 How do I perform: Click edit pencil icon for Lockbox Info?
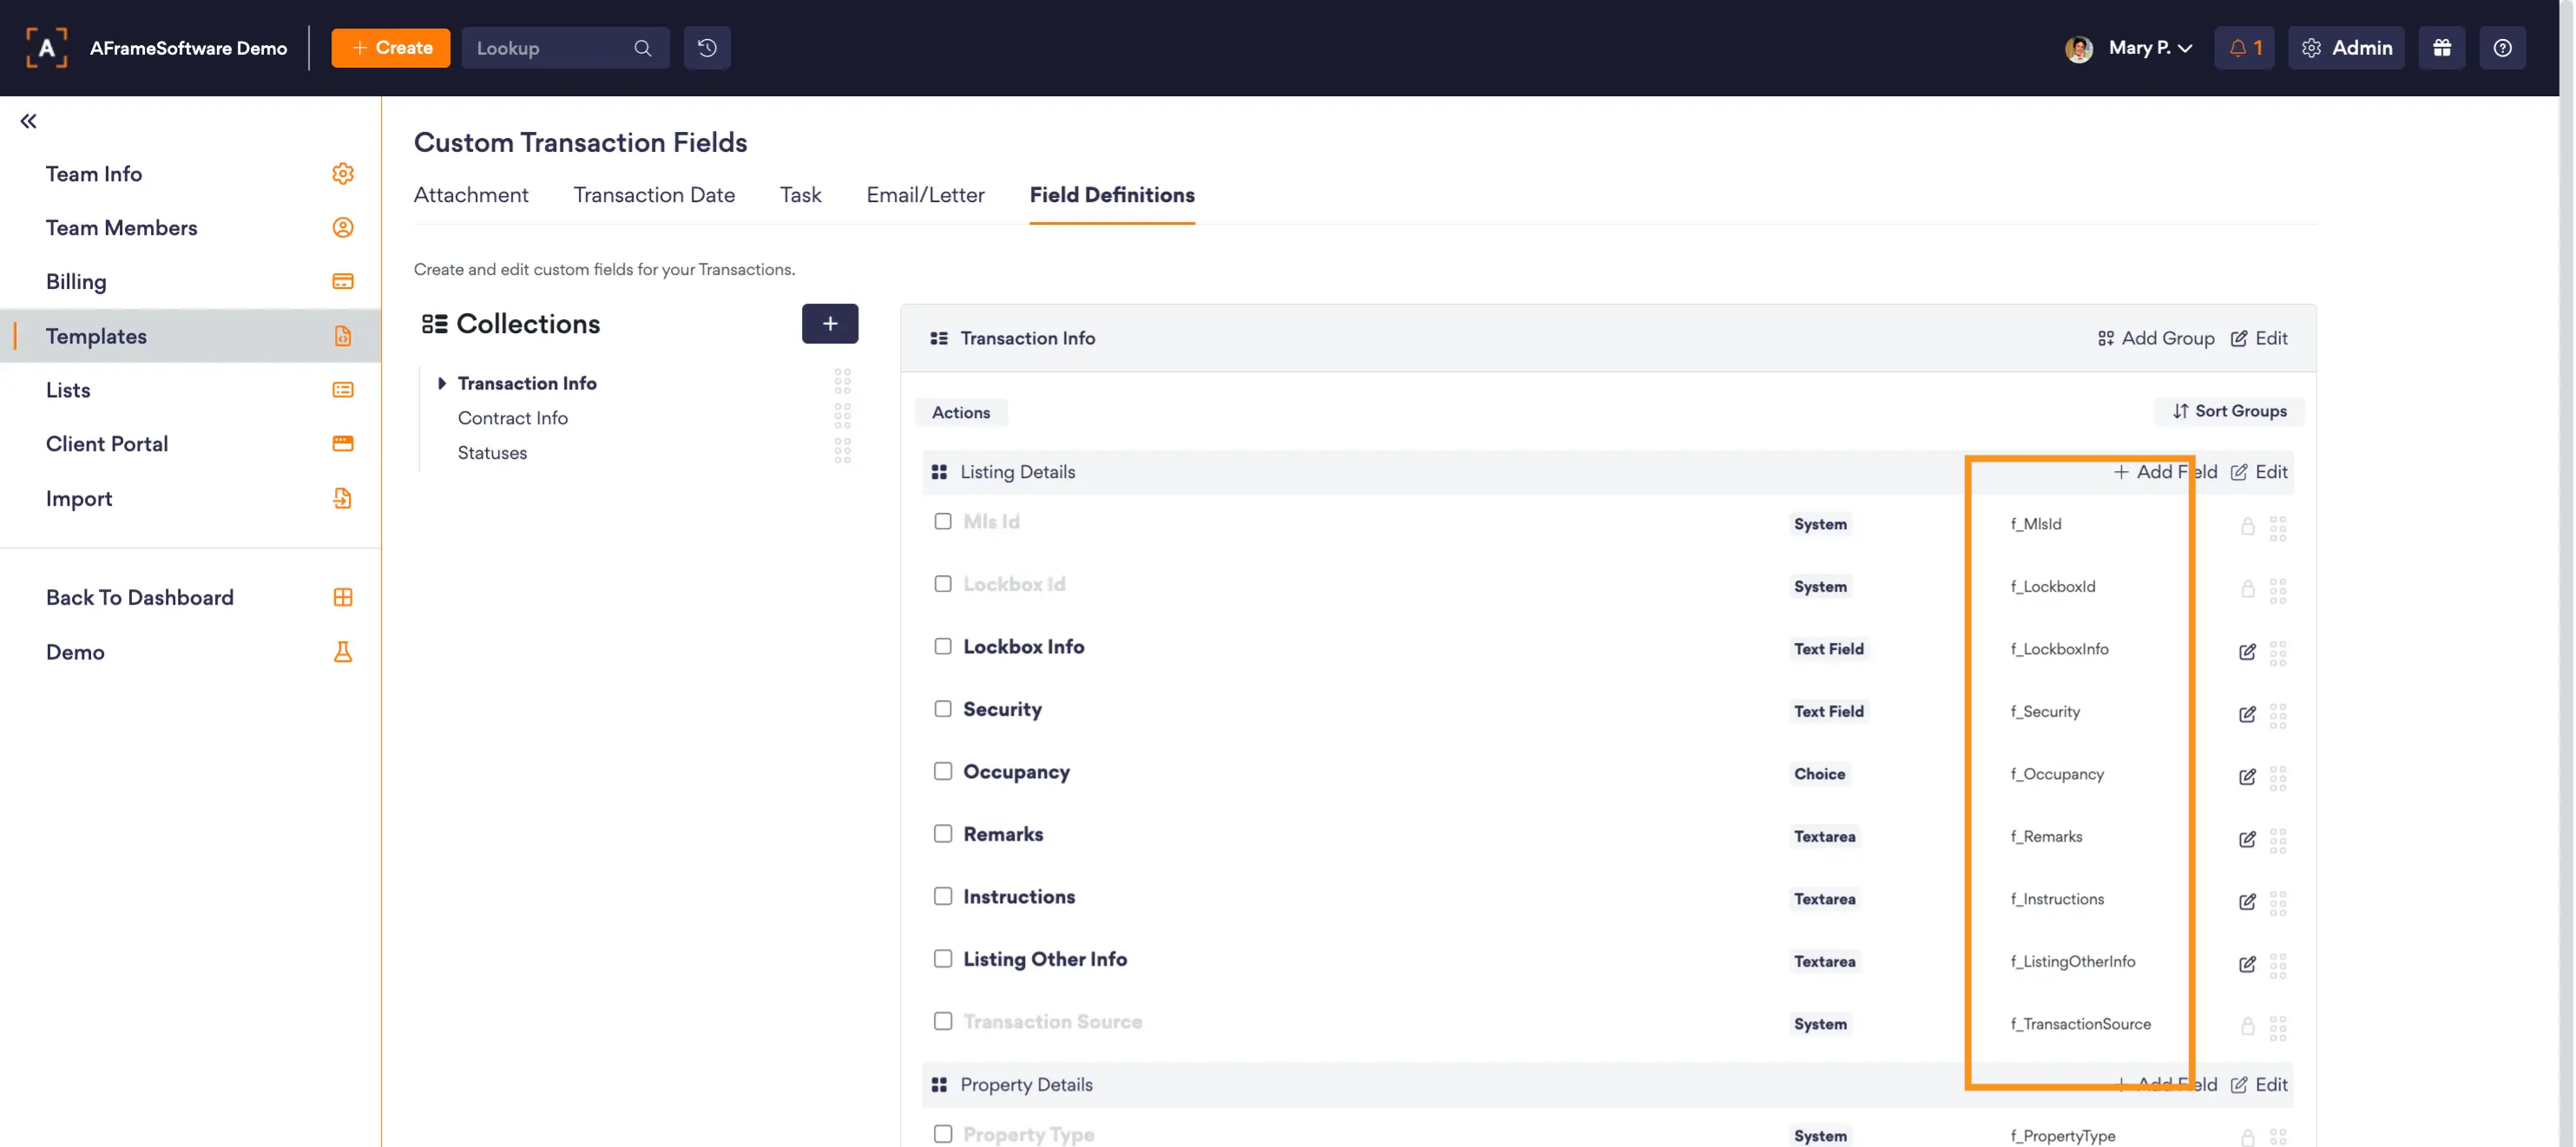tap(2246, 651)
